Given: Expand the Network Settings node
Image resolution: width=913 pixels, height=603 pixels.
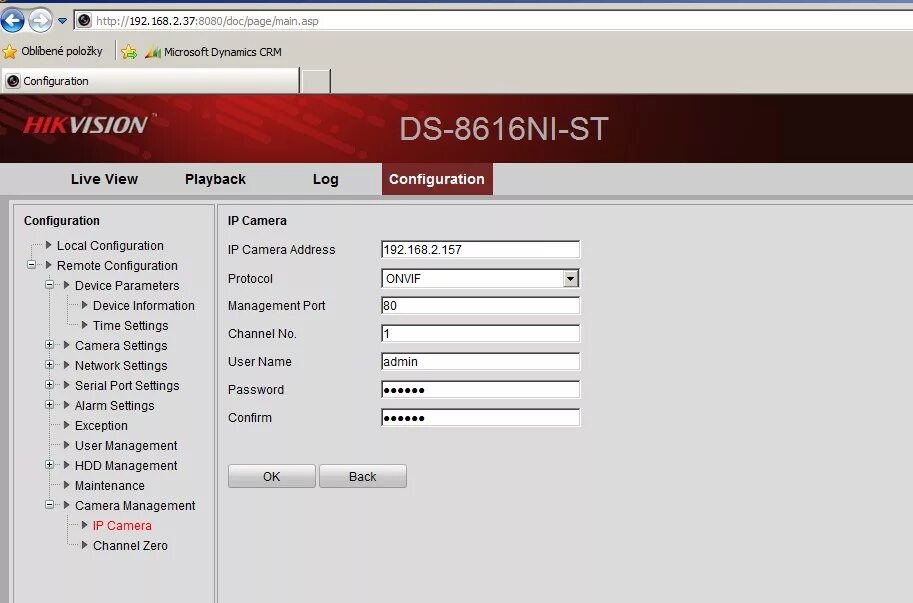Looking at the screenshot, I should (49, 365).
